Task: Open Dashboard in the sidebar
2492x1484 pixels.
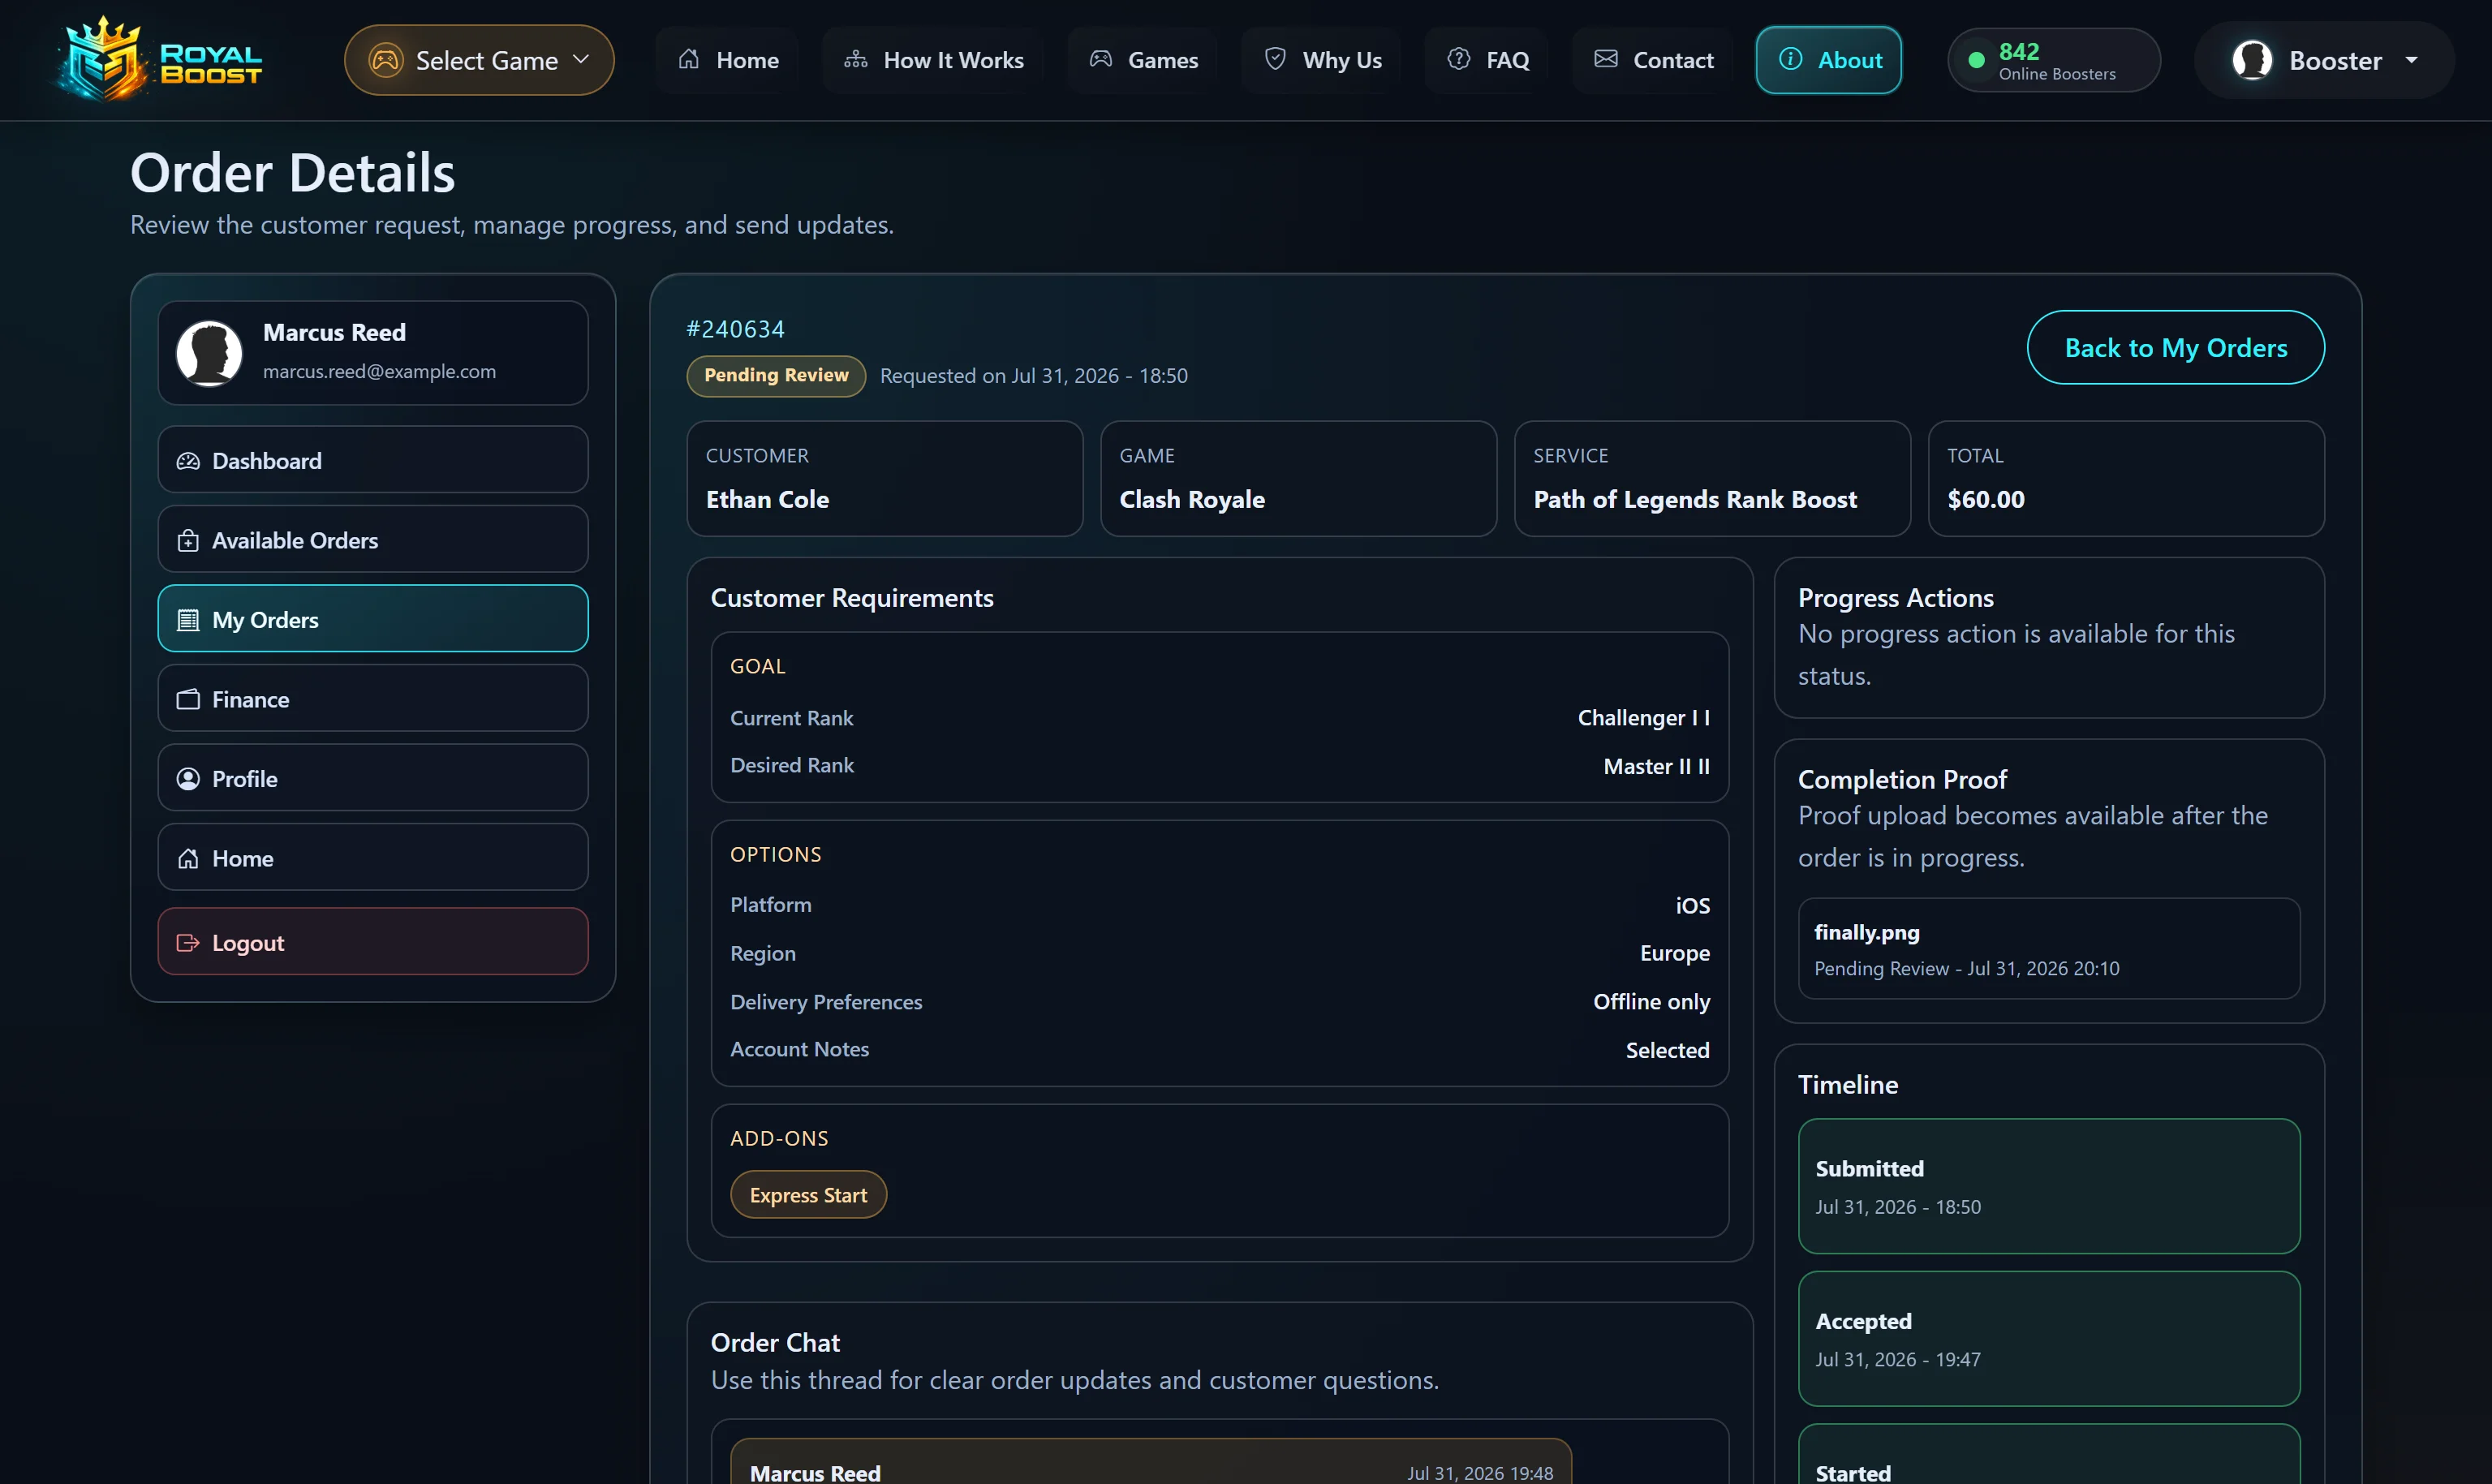Action: tap(373, 460)
